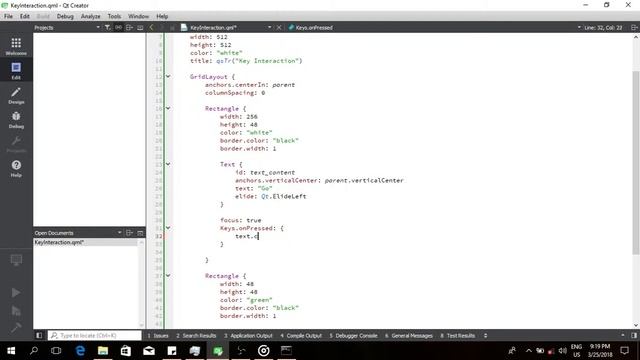Close the KeyInteraction.qml document
Screen dimensions: 640x360
(279, 27)
